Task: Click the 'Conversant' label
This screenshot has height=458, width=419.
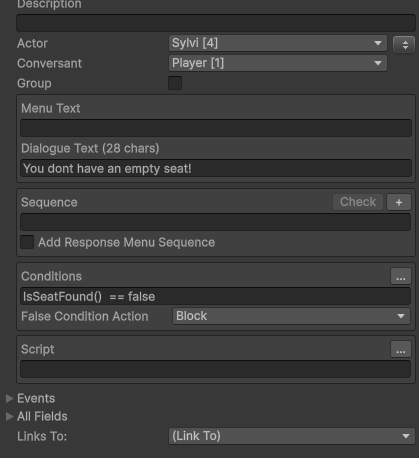Action: tap(49, 63)
